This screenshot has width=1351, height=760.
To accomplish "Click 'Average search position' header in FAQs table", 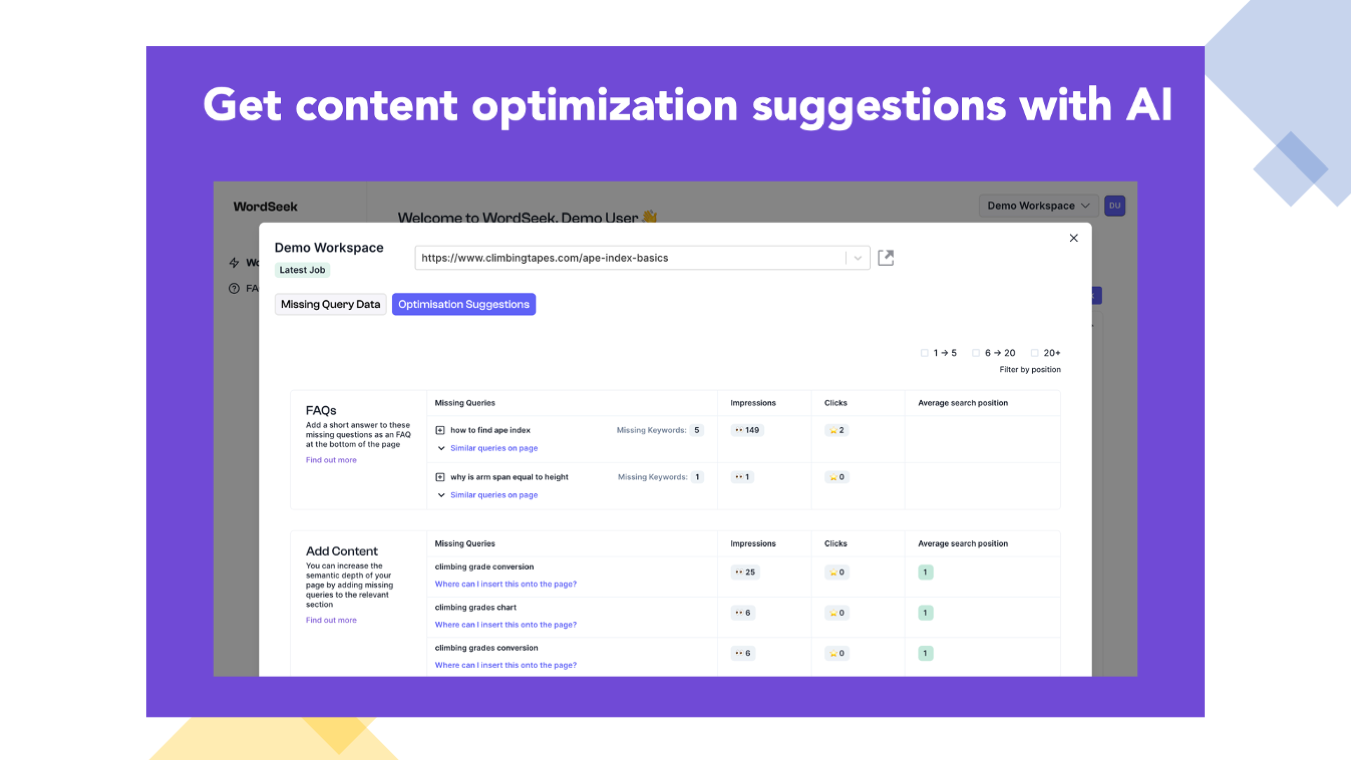I will (x=963, y=403).
